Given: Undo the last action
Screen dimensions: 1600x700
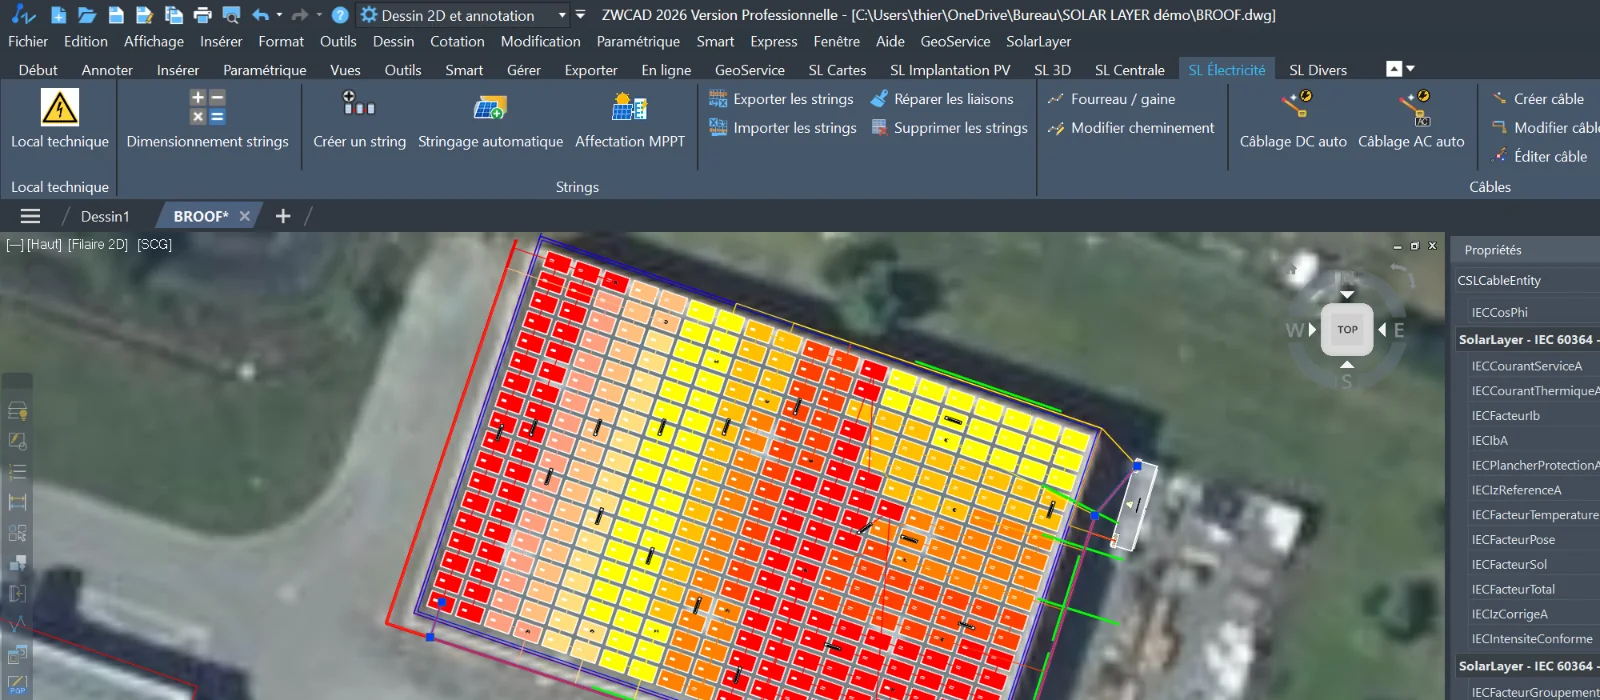Looking at the screenshot, I should pos(260,15).
